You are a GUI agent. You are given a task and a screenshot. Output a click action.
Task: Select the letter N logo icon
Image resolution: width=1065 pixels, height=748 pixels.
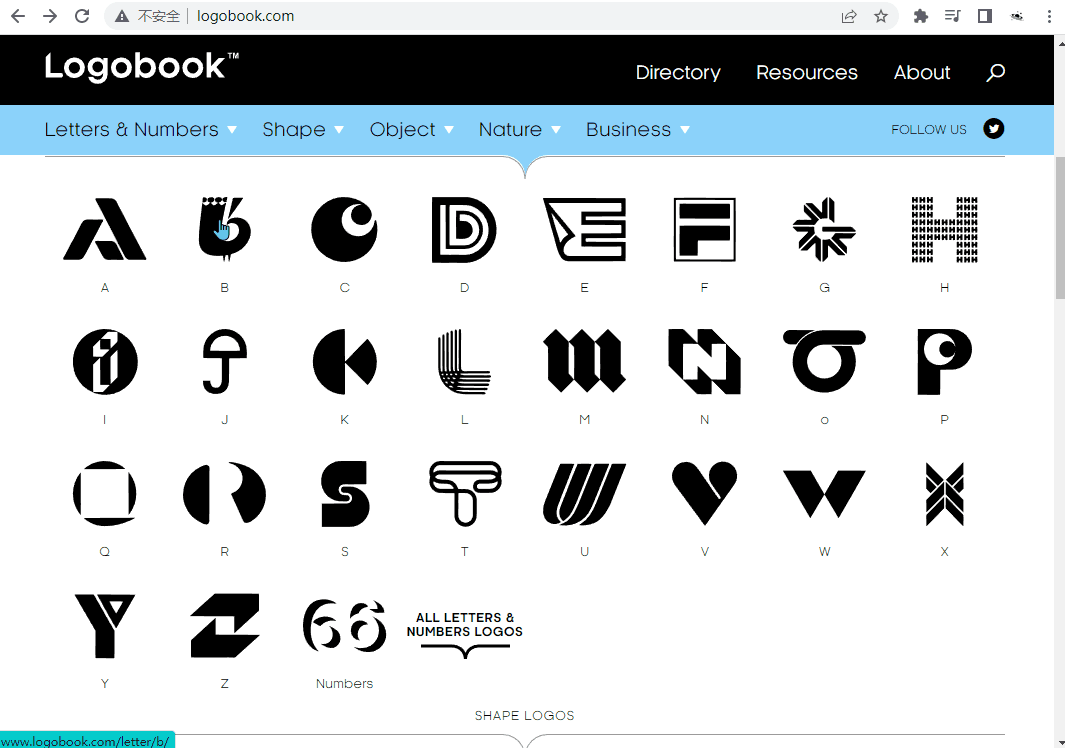[704, 361]
